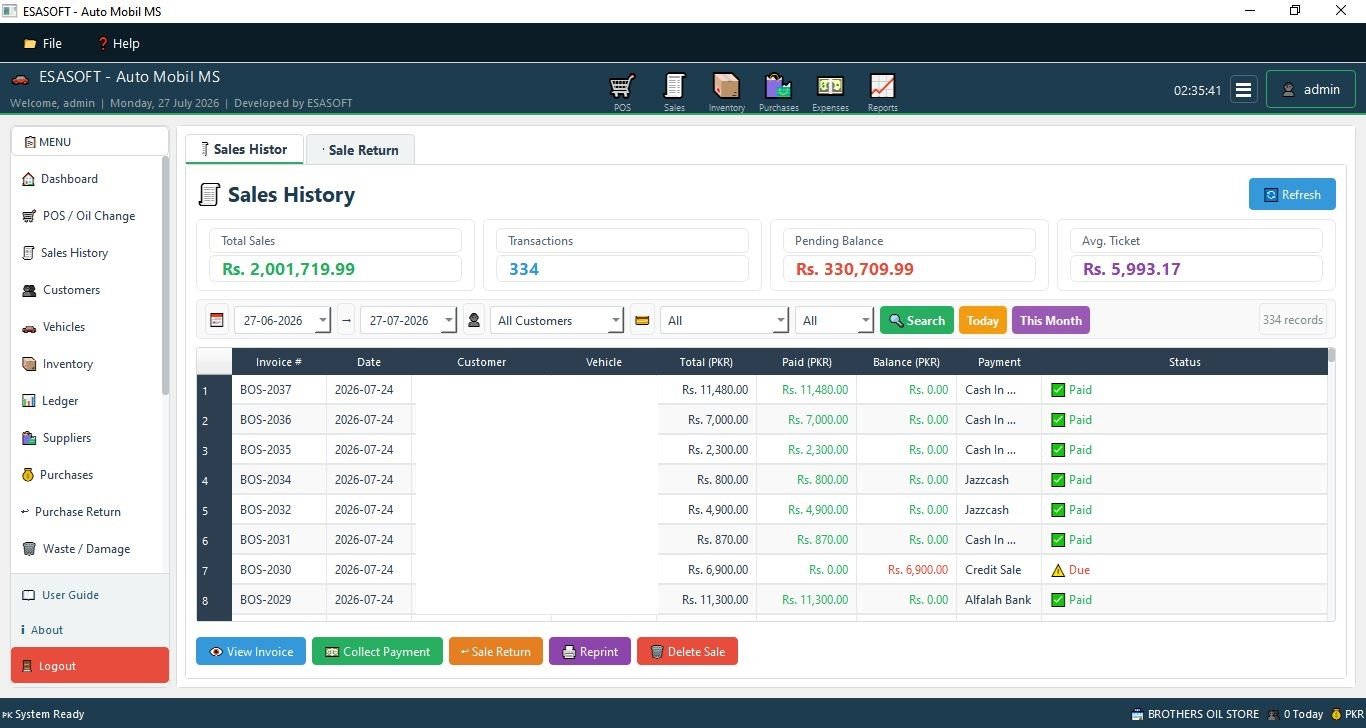Click the sales table vertical scrollbar
Image resolution: width=1366 pixels, height=728 pixels.
[1331, 355]
